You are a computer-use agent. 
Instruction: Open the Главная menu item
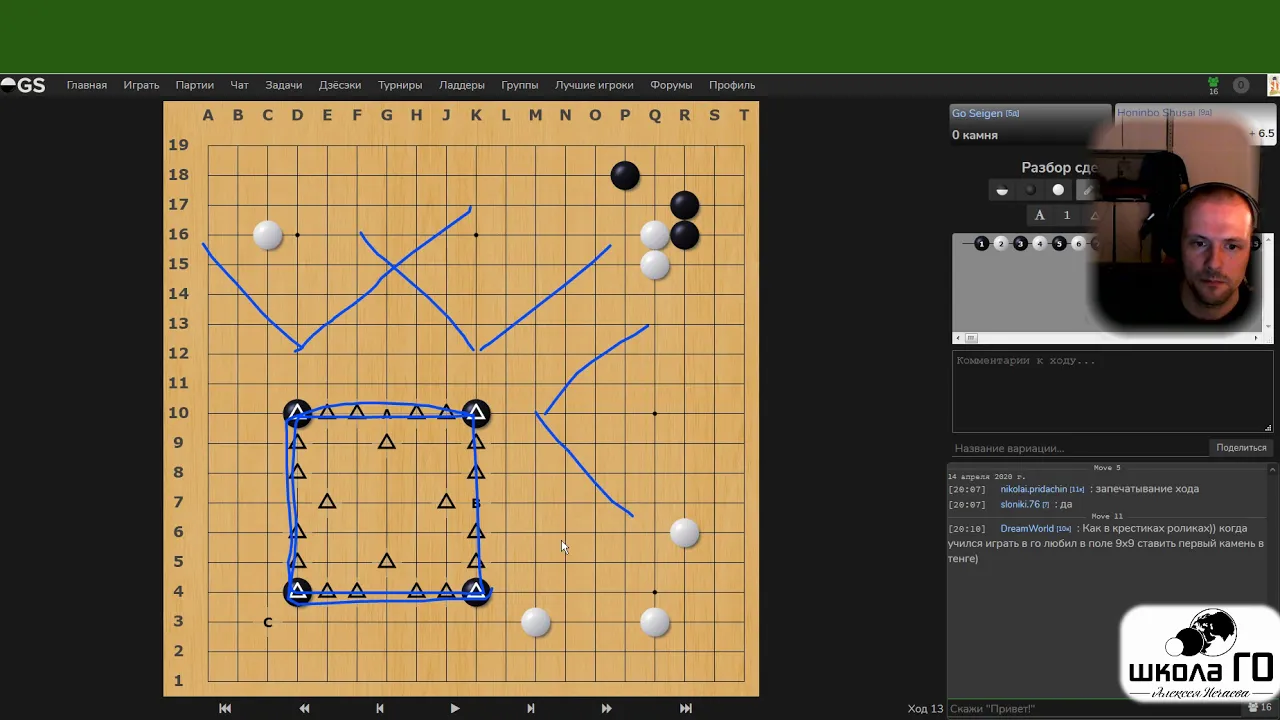coord(87,85)
